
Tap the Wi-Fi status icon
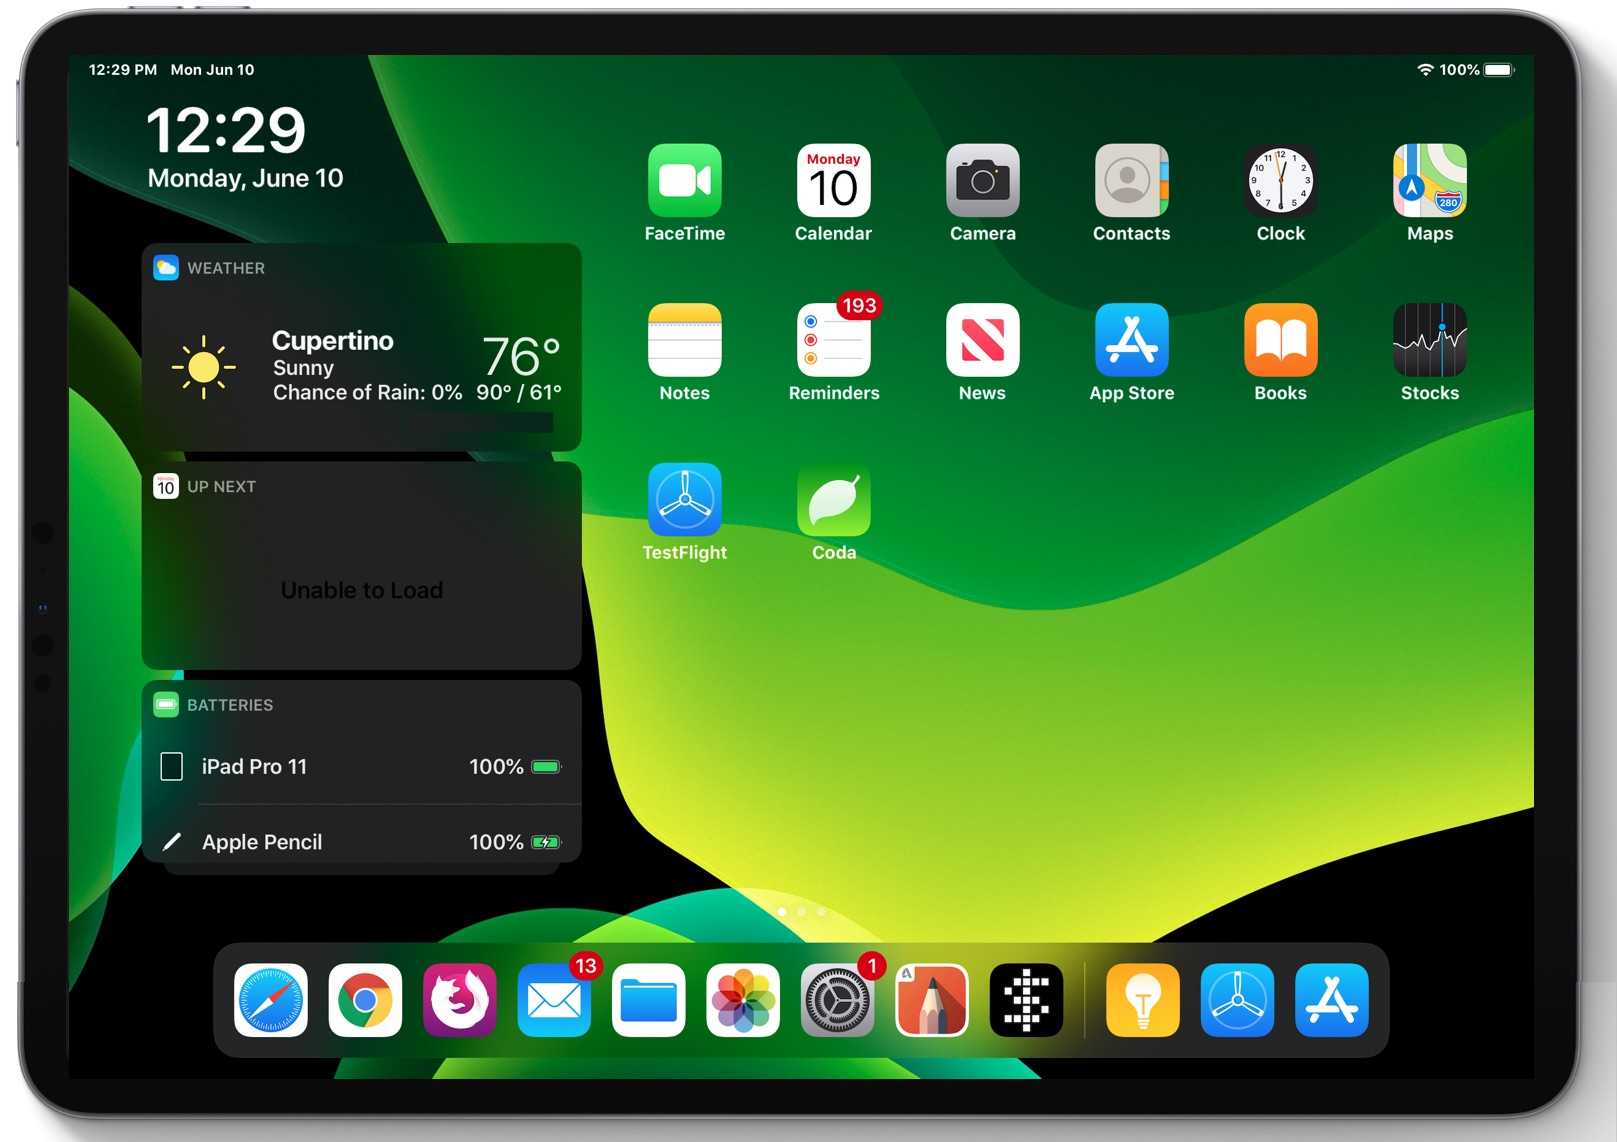[1425, 70]
